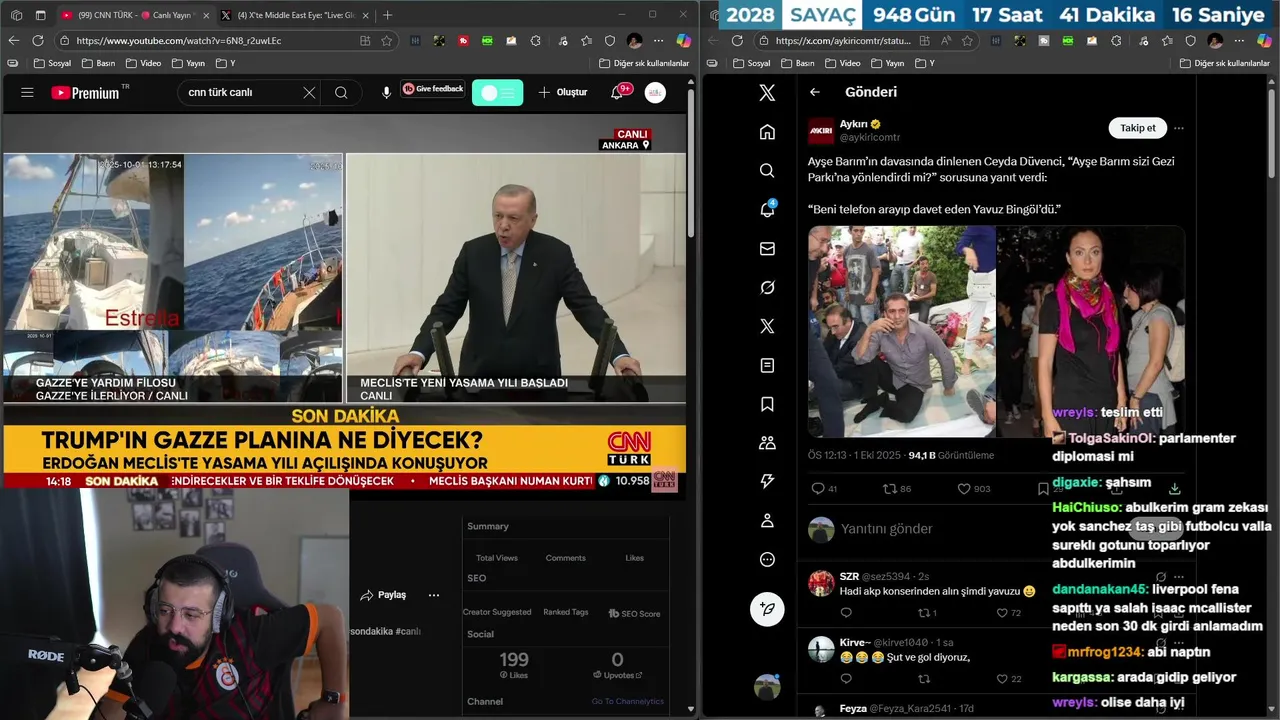Screen dimensions: 1280x720
Task: Start YouTube voice search microphone
Action: click(x=386, y=92)
